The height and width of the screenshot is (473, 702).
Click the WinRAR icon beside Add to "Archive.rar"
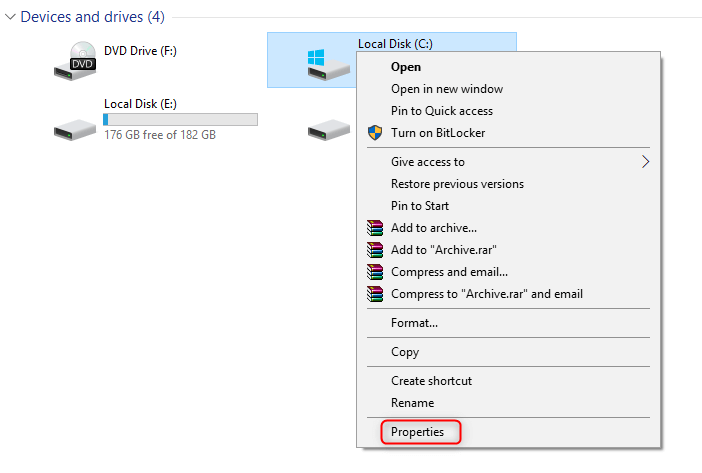(x=375, y=250)
